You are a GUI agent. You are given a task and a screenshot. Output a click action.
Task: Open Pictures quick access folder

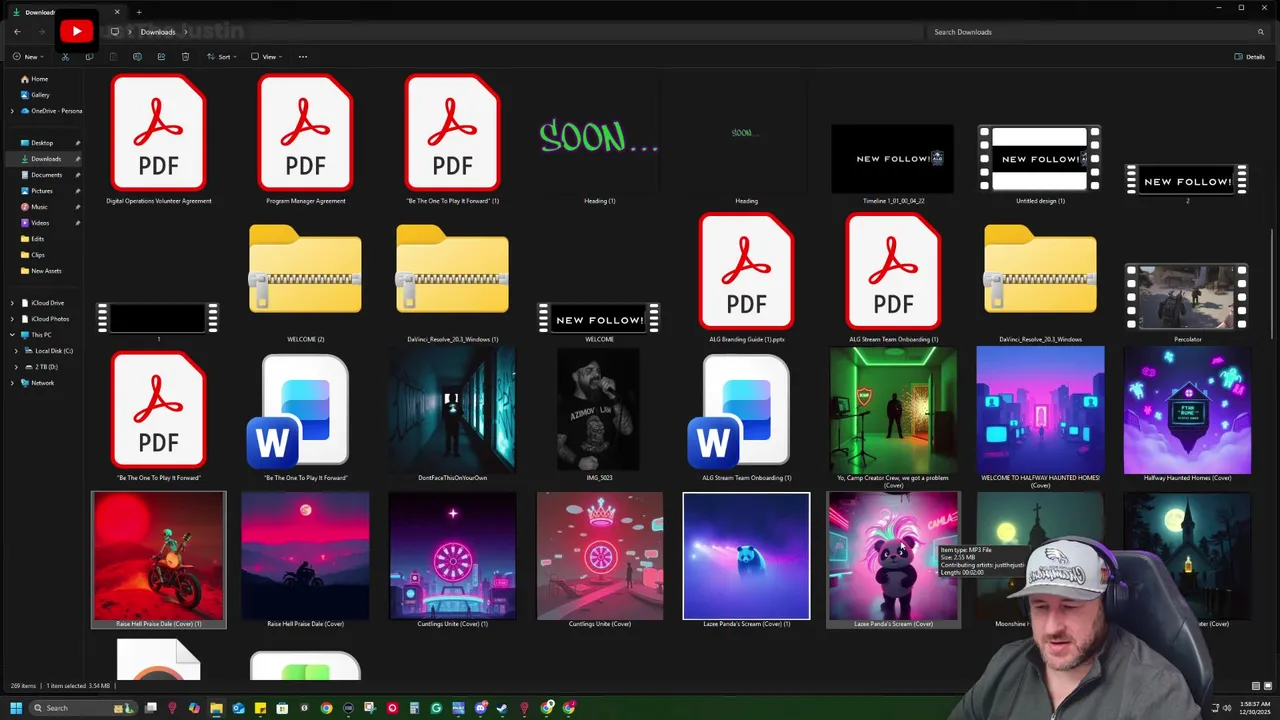42,191
